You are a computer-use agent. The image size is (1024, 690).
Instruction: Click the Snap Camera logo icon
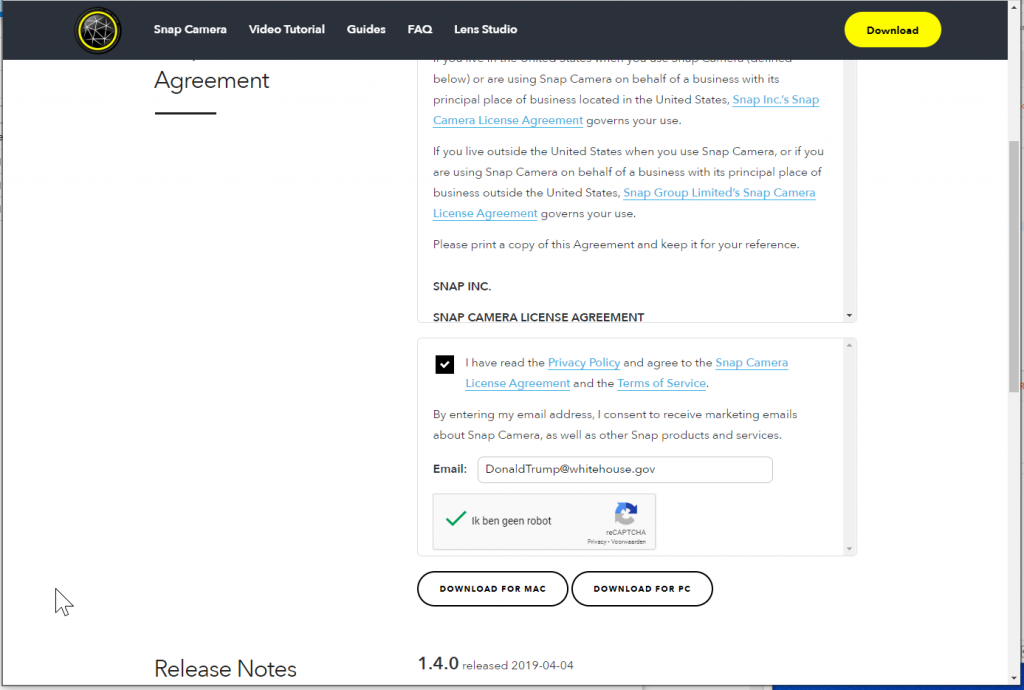coord(98,30)
